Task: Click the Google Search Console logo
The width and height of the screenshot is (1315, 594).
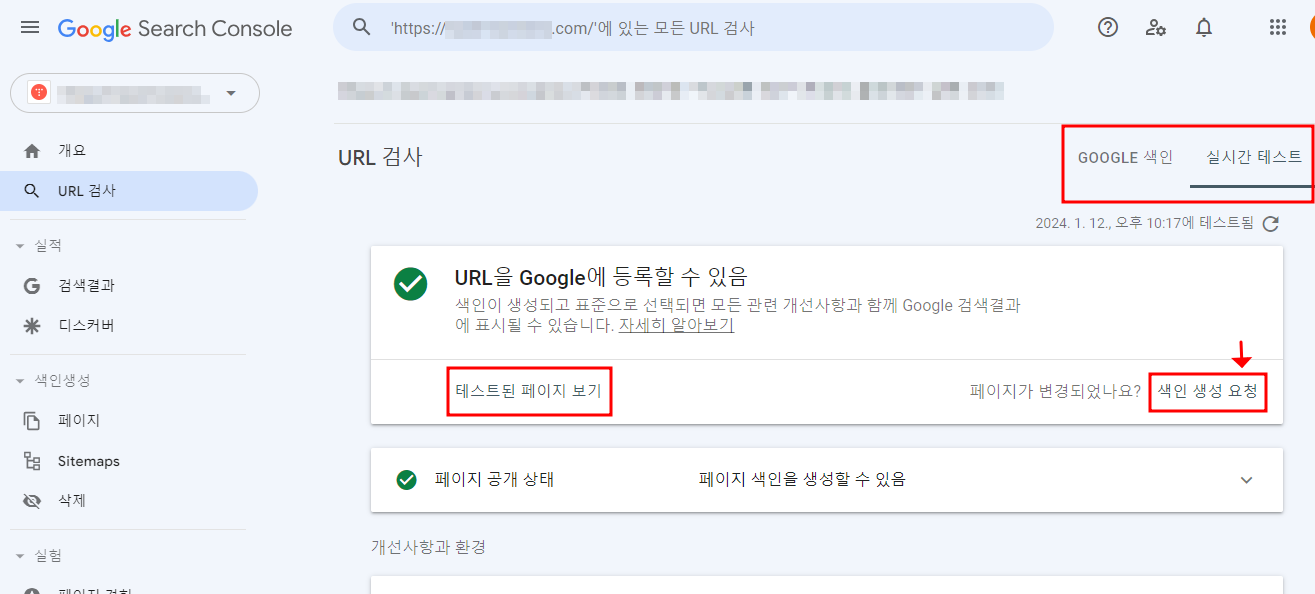Action: click(175, 29)
